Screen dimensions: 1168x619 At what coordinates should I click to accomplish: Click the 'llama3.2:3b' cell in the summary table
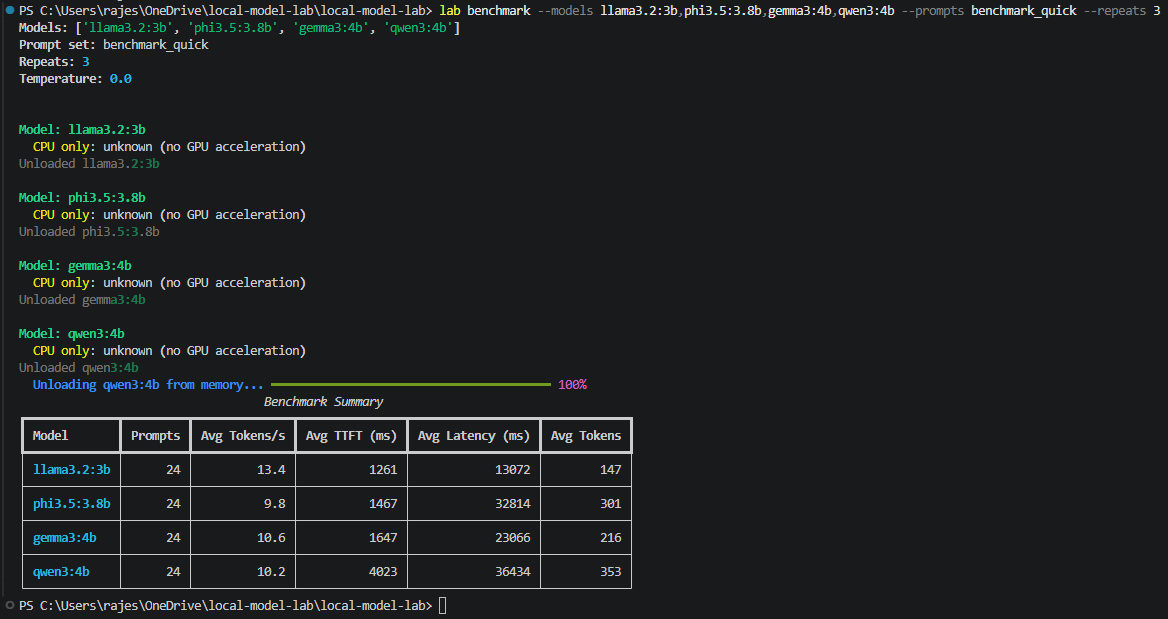pyautogui.click(x=72, y=470)
